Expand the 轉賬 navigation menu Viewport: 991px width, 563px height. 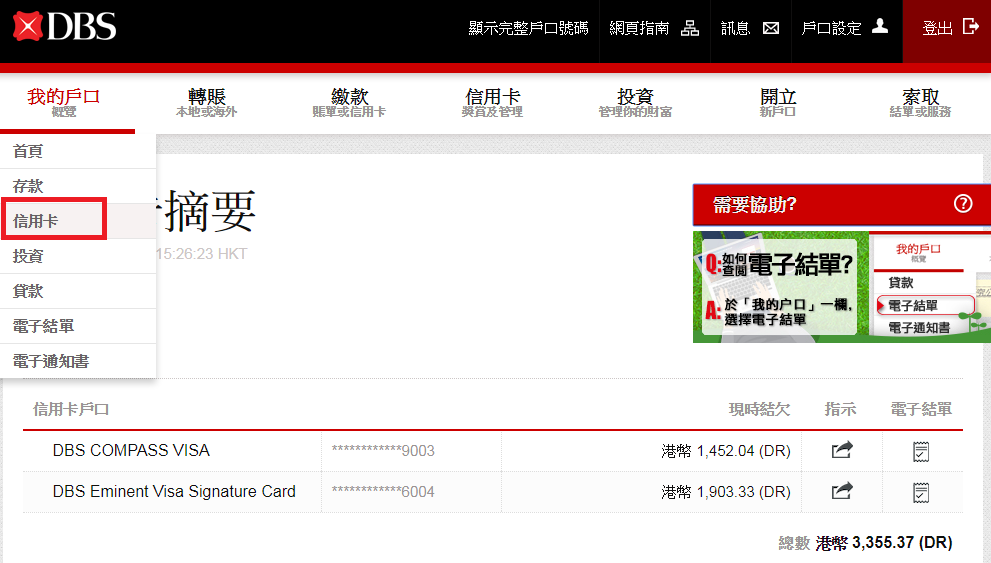coord(207,102)
